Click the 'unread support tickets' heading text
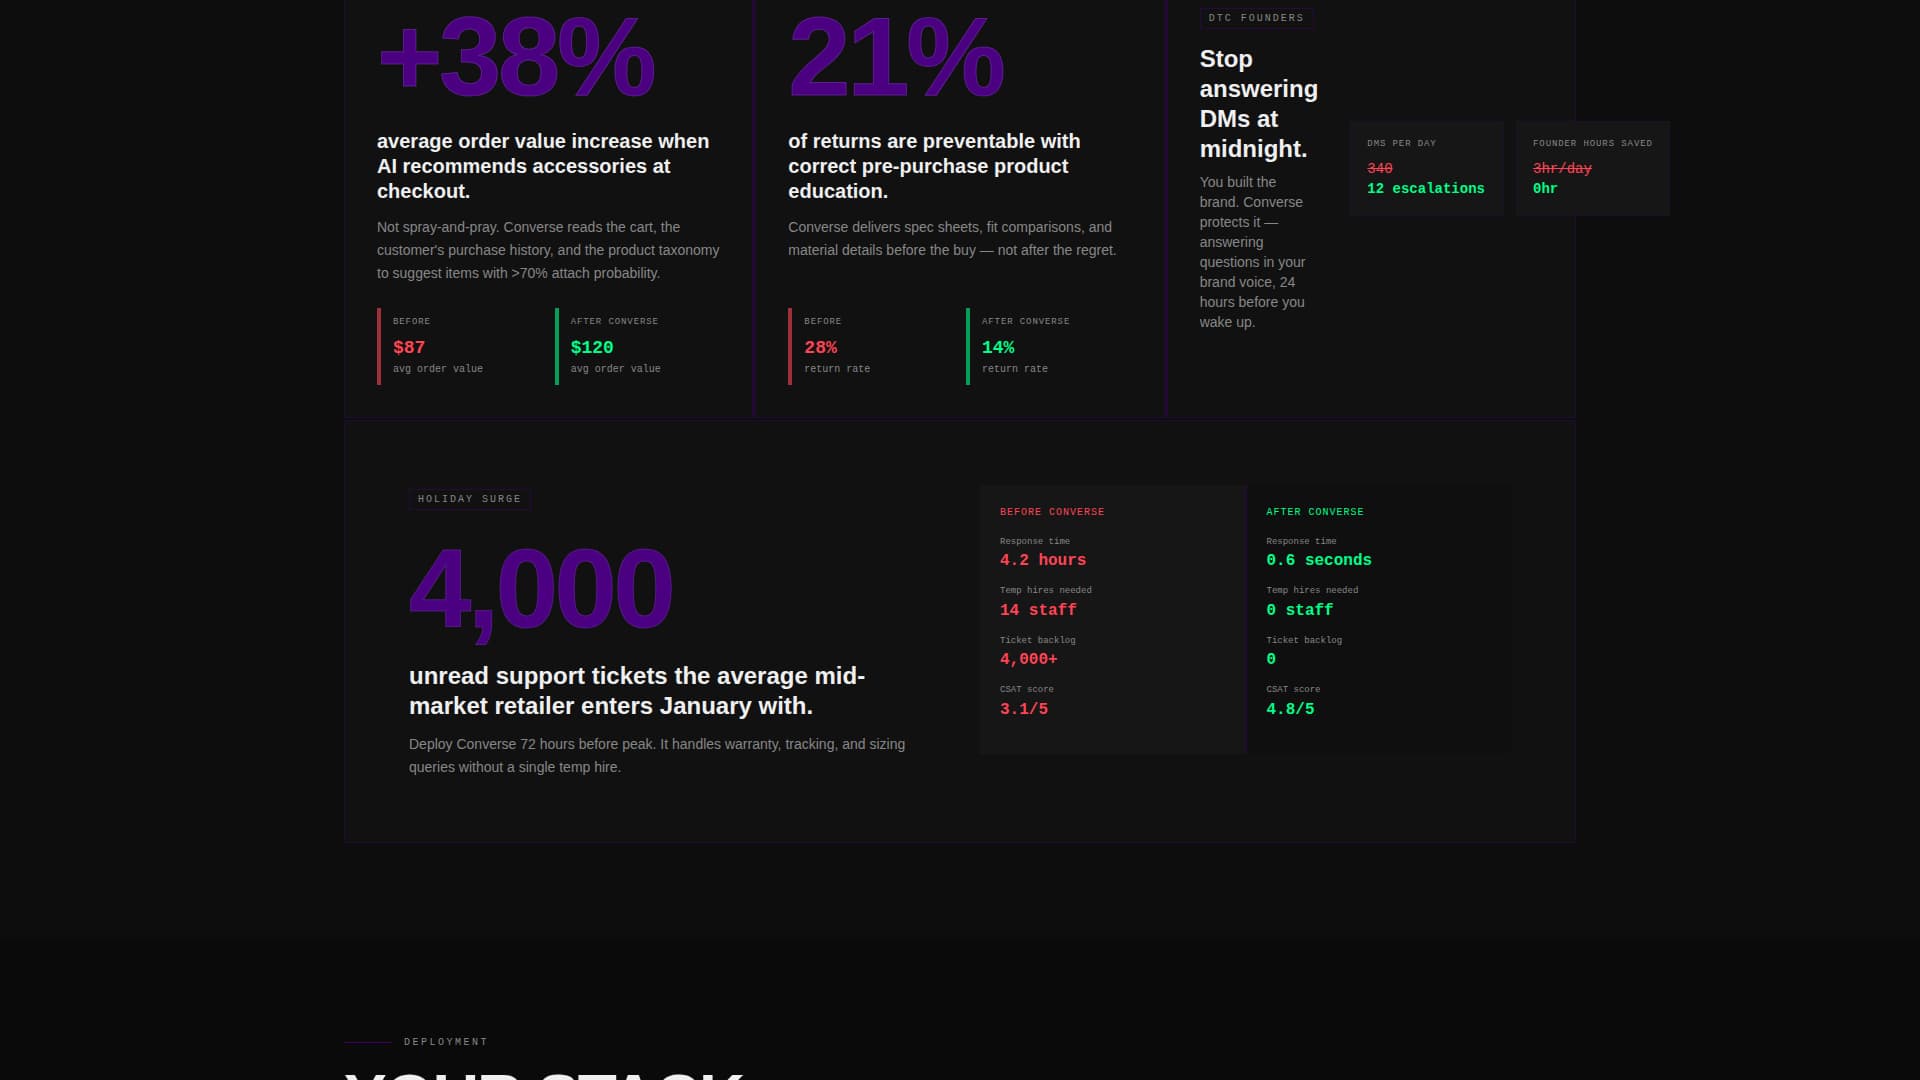Viewport: 1920px width, 1080px height. point(637,691)
